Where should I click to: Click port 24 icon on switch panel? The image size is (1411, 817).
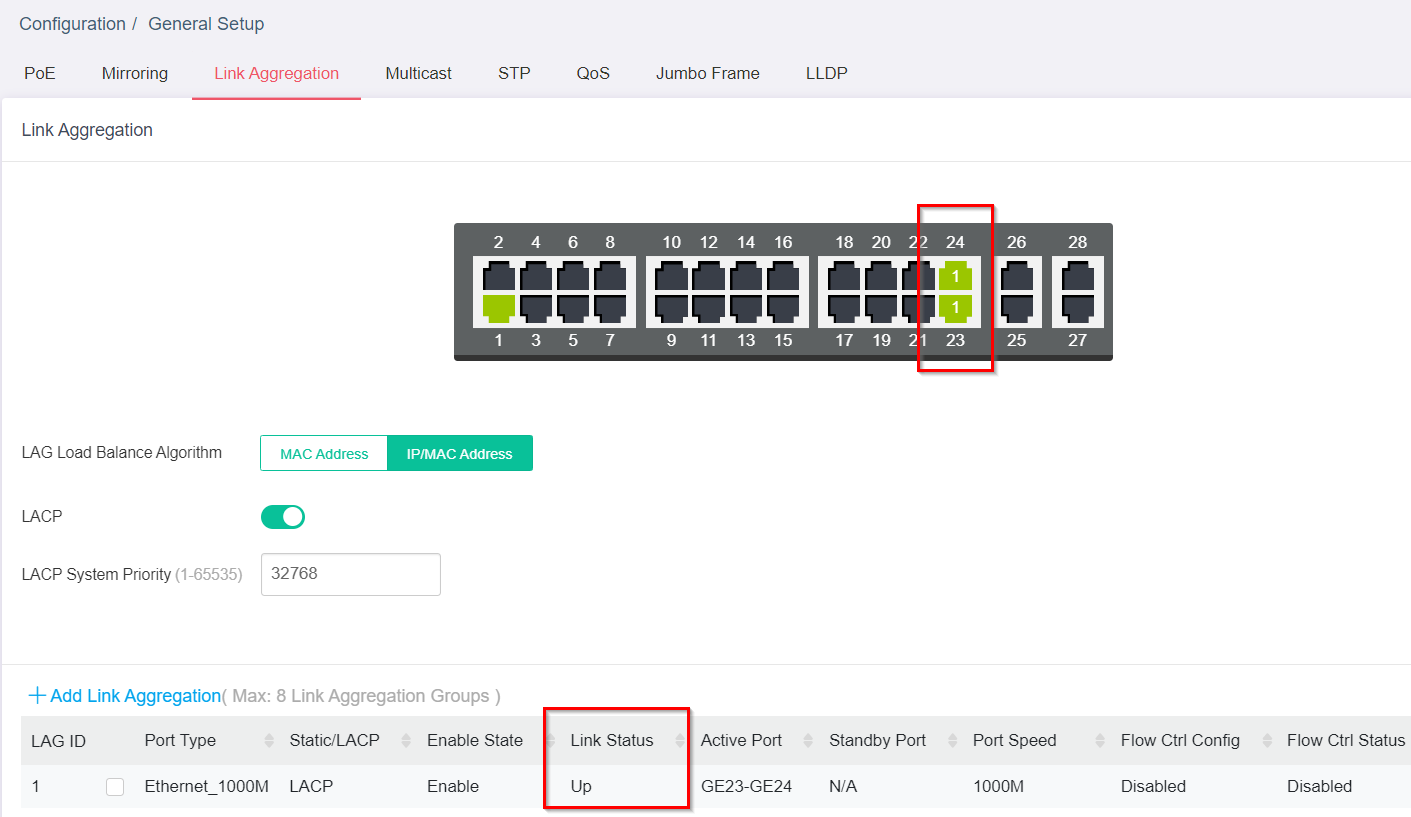955,275
